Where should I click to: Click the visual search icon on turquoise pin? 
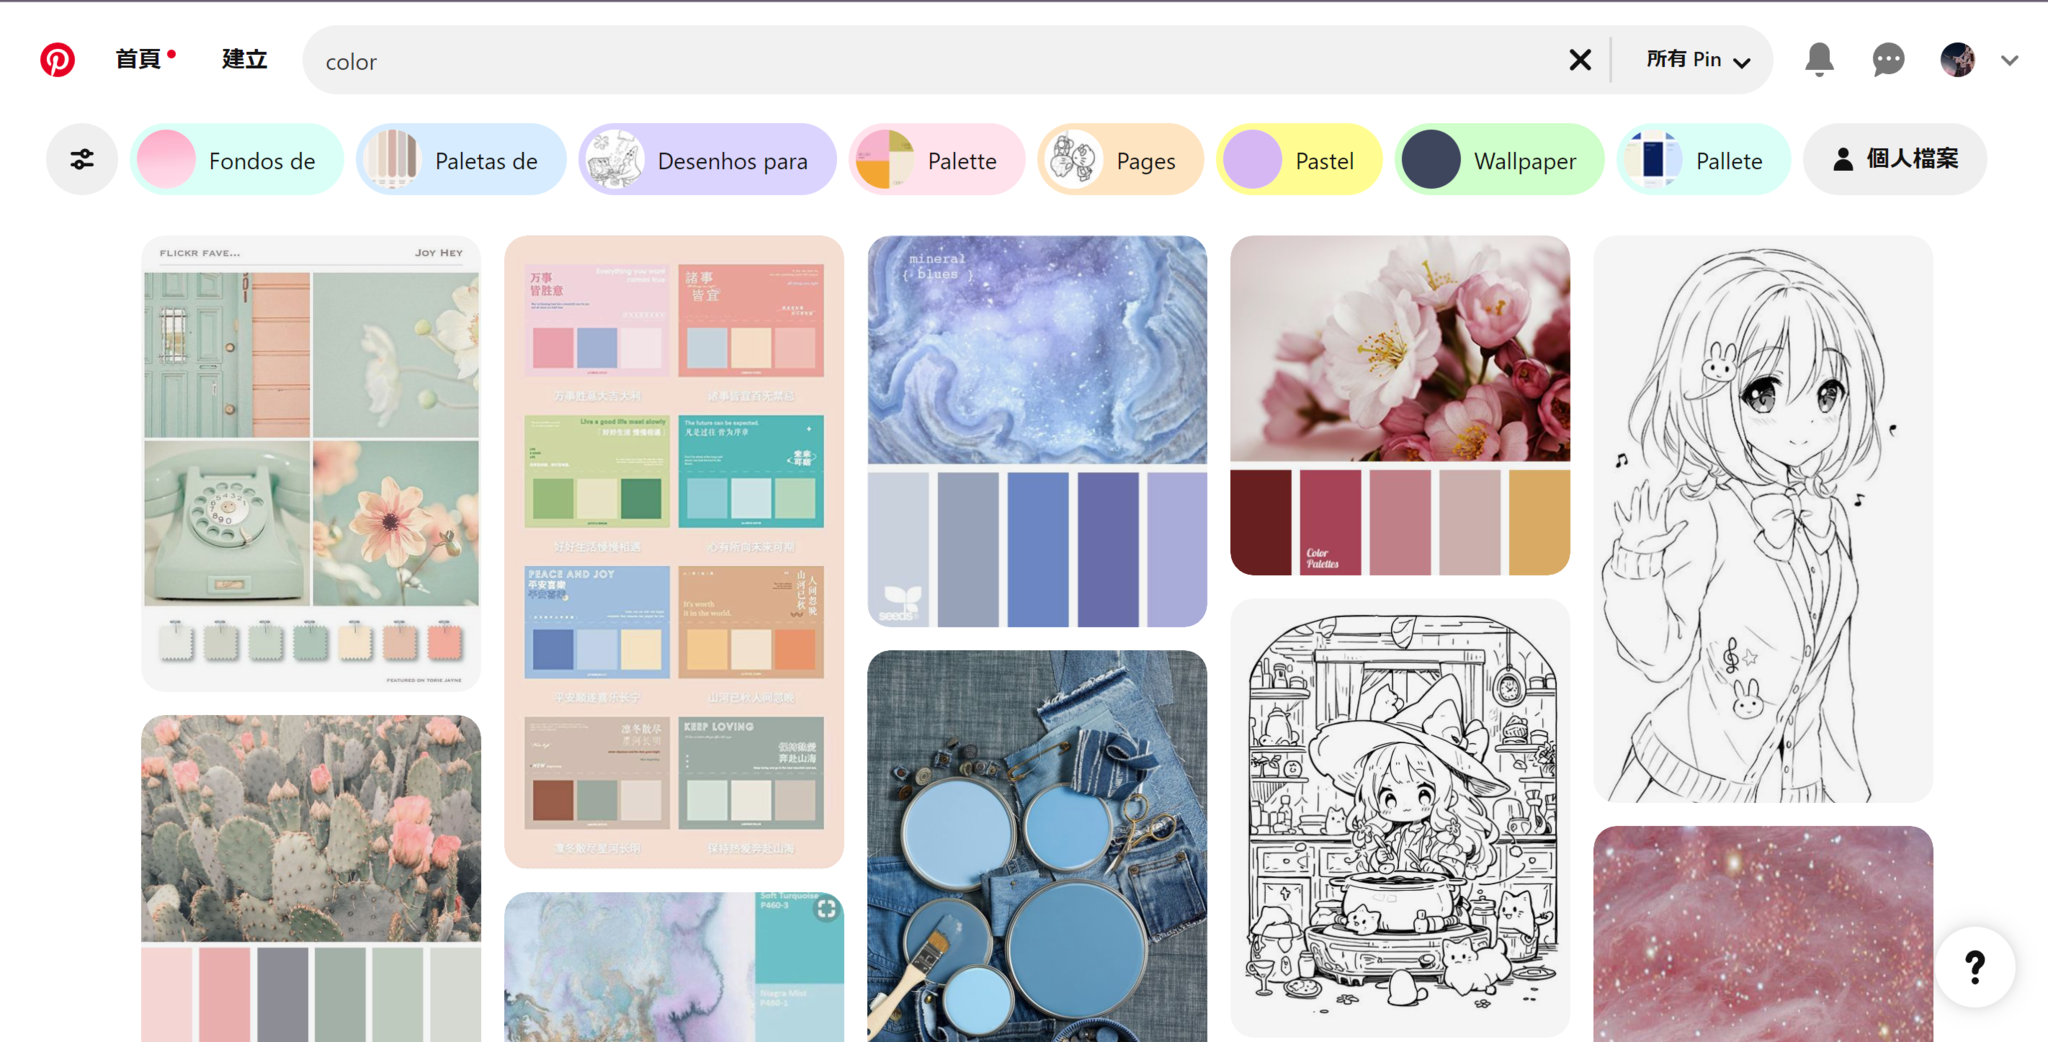826,909
